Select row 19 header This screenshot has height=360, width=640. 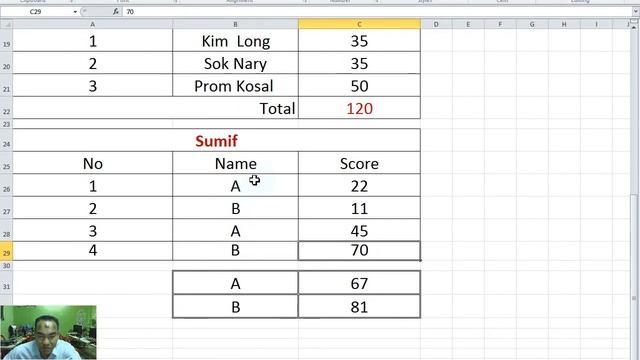pyautogui.click(x=7, y=40)
